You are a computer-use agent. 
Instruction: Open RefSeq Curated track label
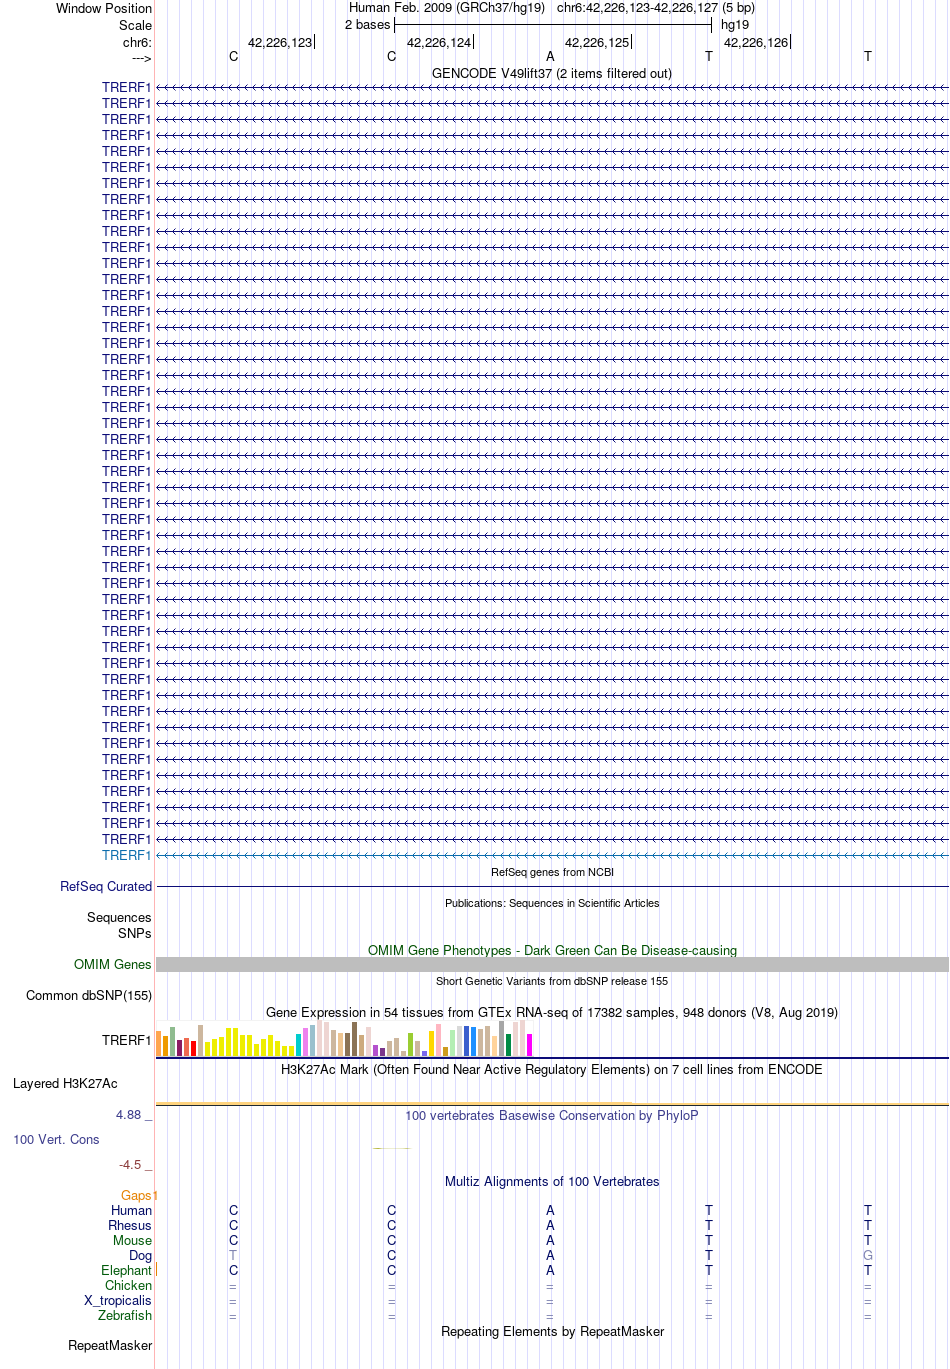[x=106, y=886]
